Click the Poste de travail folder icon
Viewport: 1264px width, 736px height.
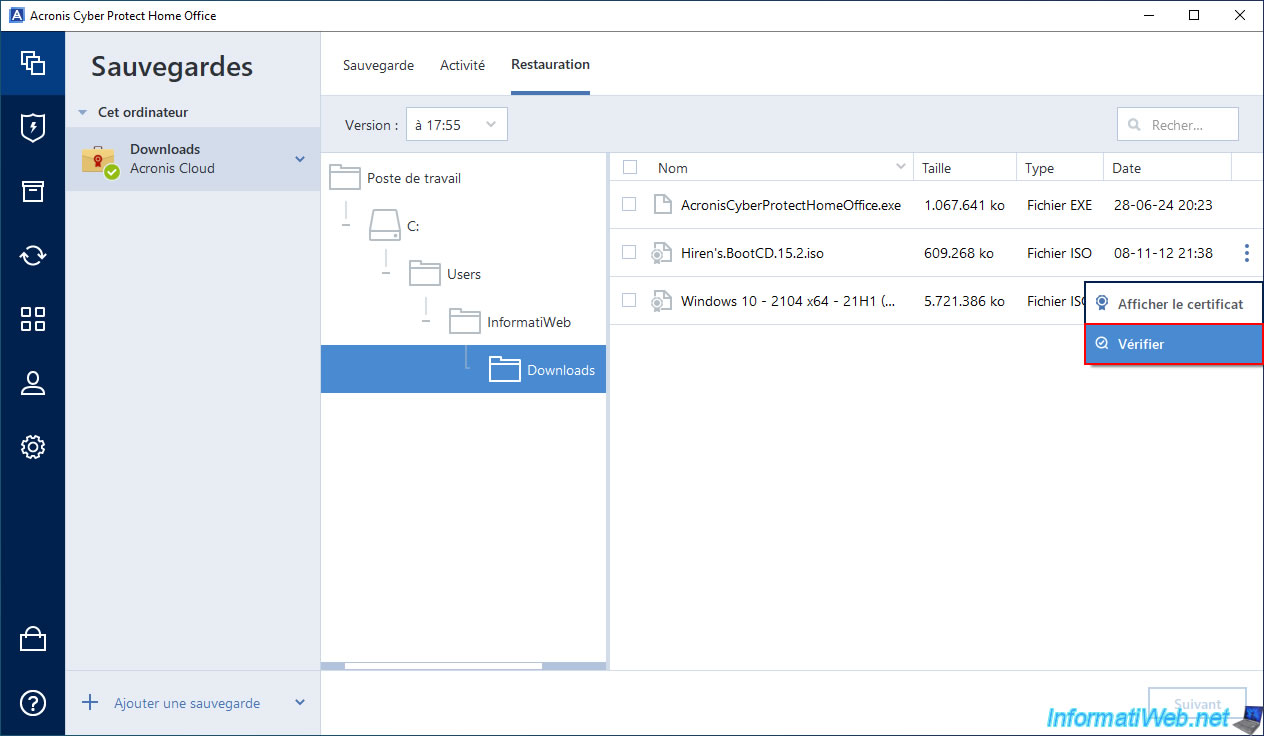[345, 178]
